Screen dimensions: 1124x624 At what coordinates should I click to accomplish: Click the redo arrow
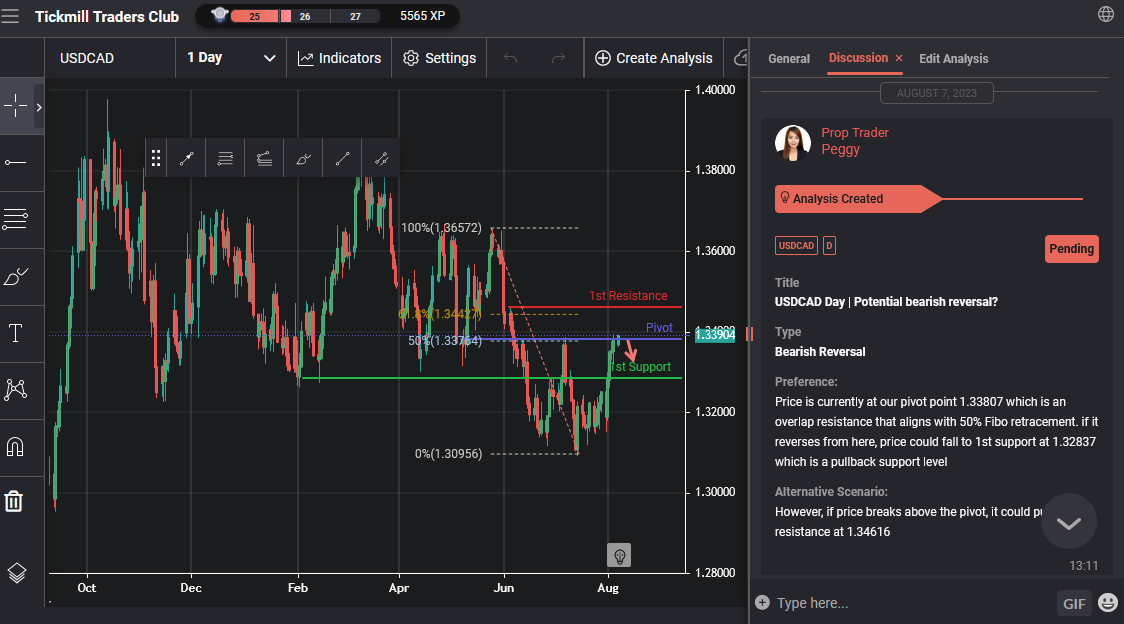point(558,58)
